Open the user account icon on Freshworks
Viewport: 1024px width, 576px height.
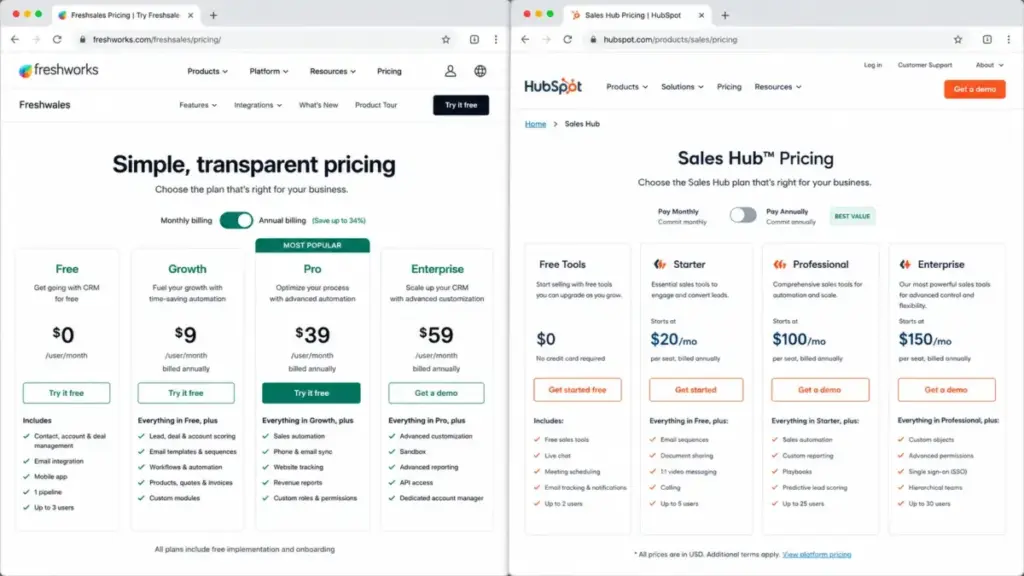coord(450,71)
